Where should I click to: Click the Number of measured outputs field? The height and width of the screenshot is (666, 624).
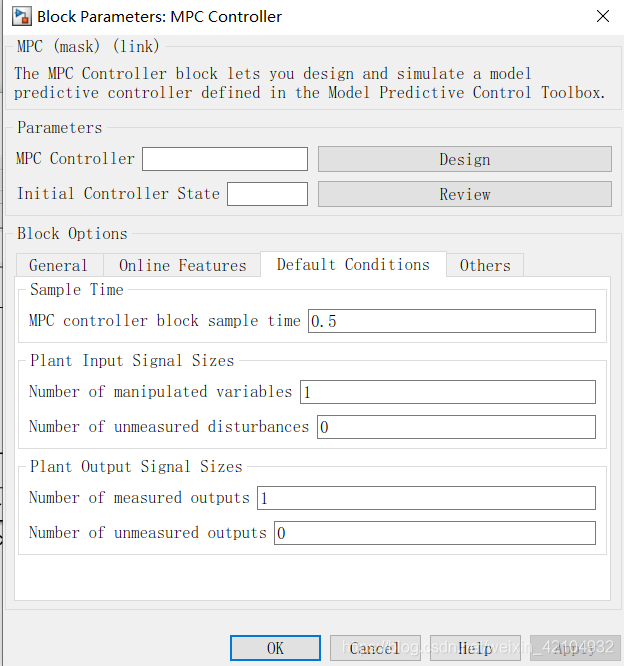coord(426,498)
